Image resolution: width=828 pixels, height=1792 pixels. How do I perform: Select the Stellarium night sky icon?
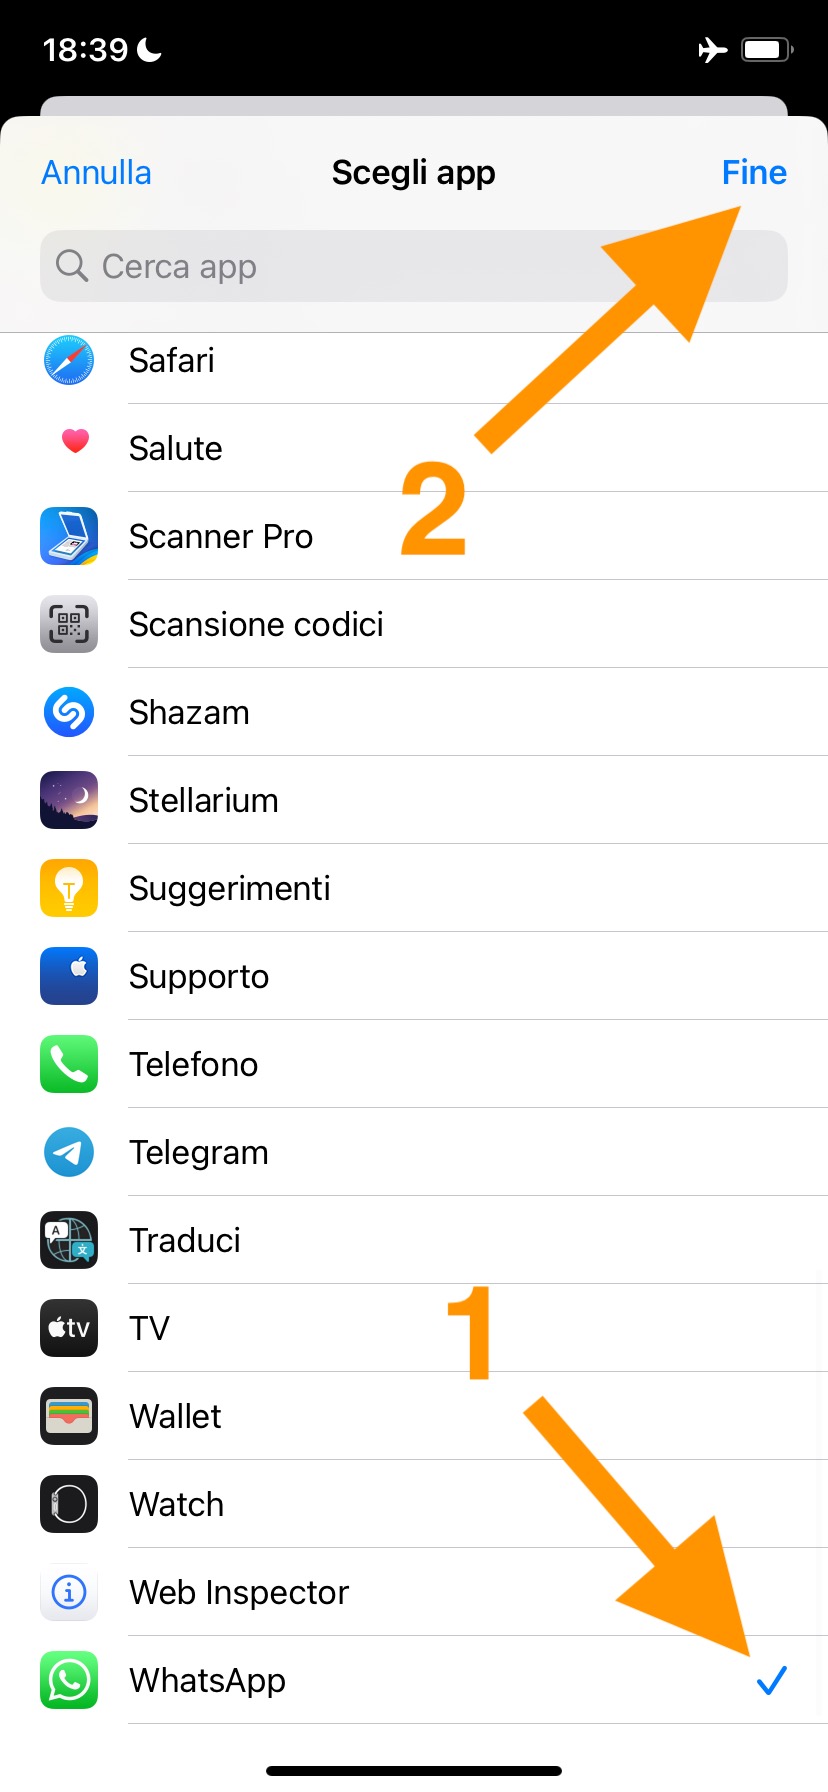tap(69, 800)
